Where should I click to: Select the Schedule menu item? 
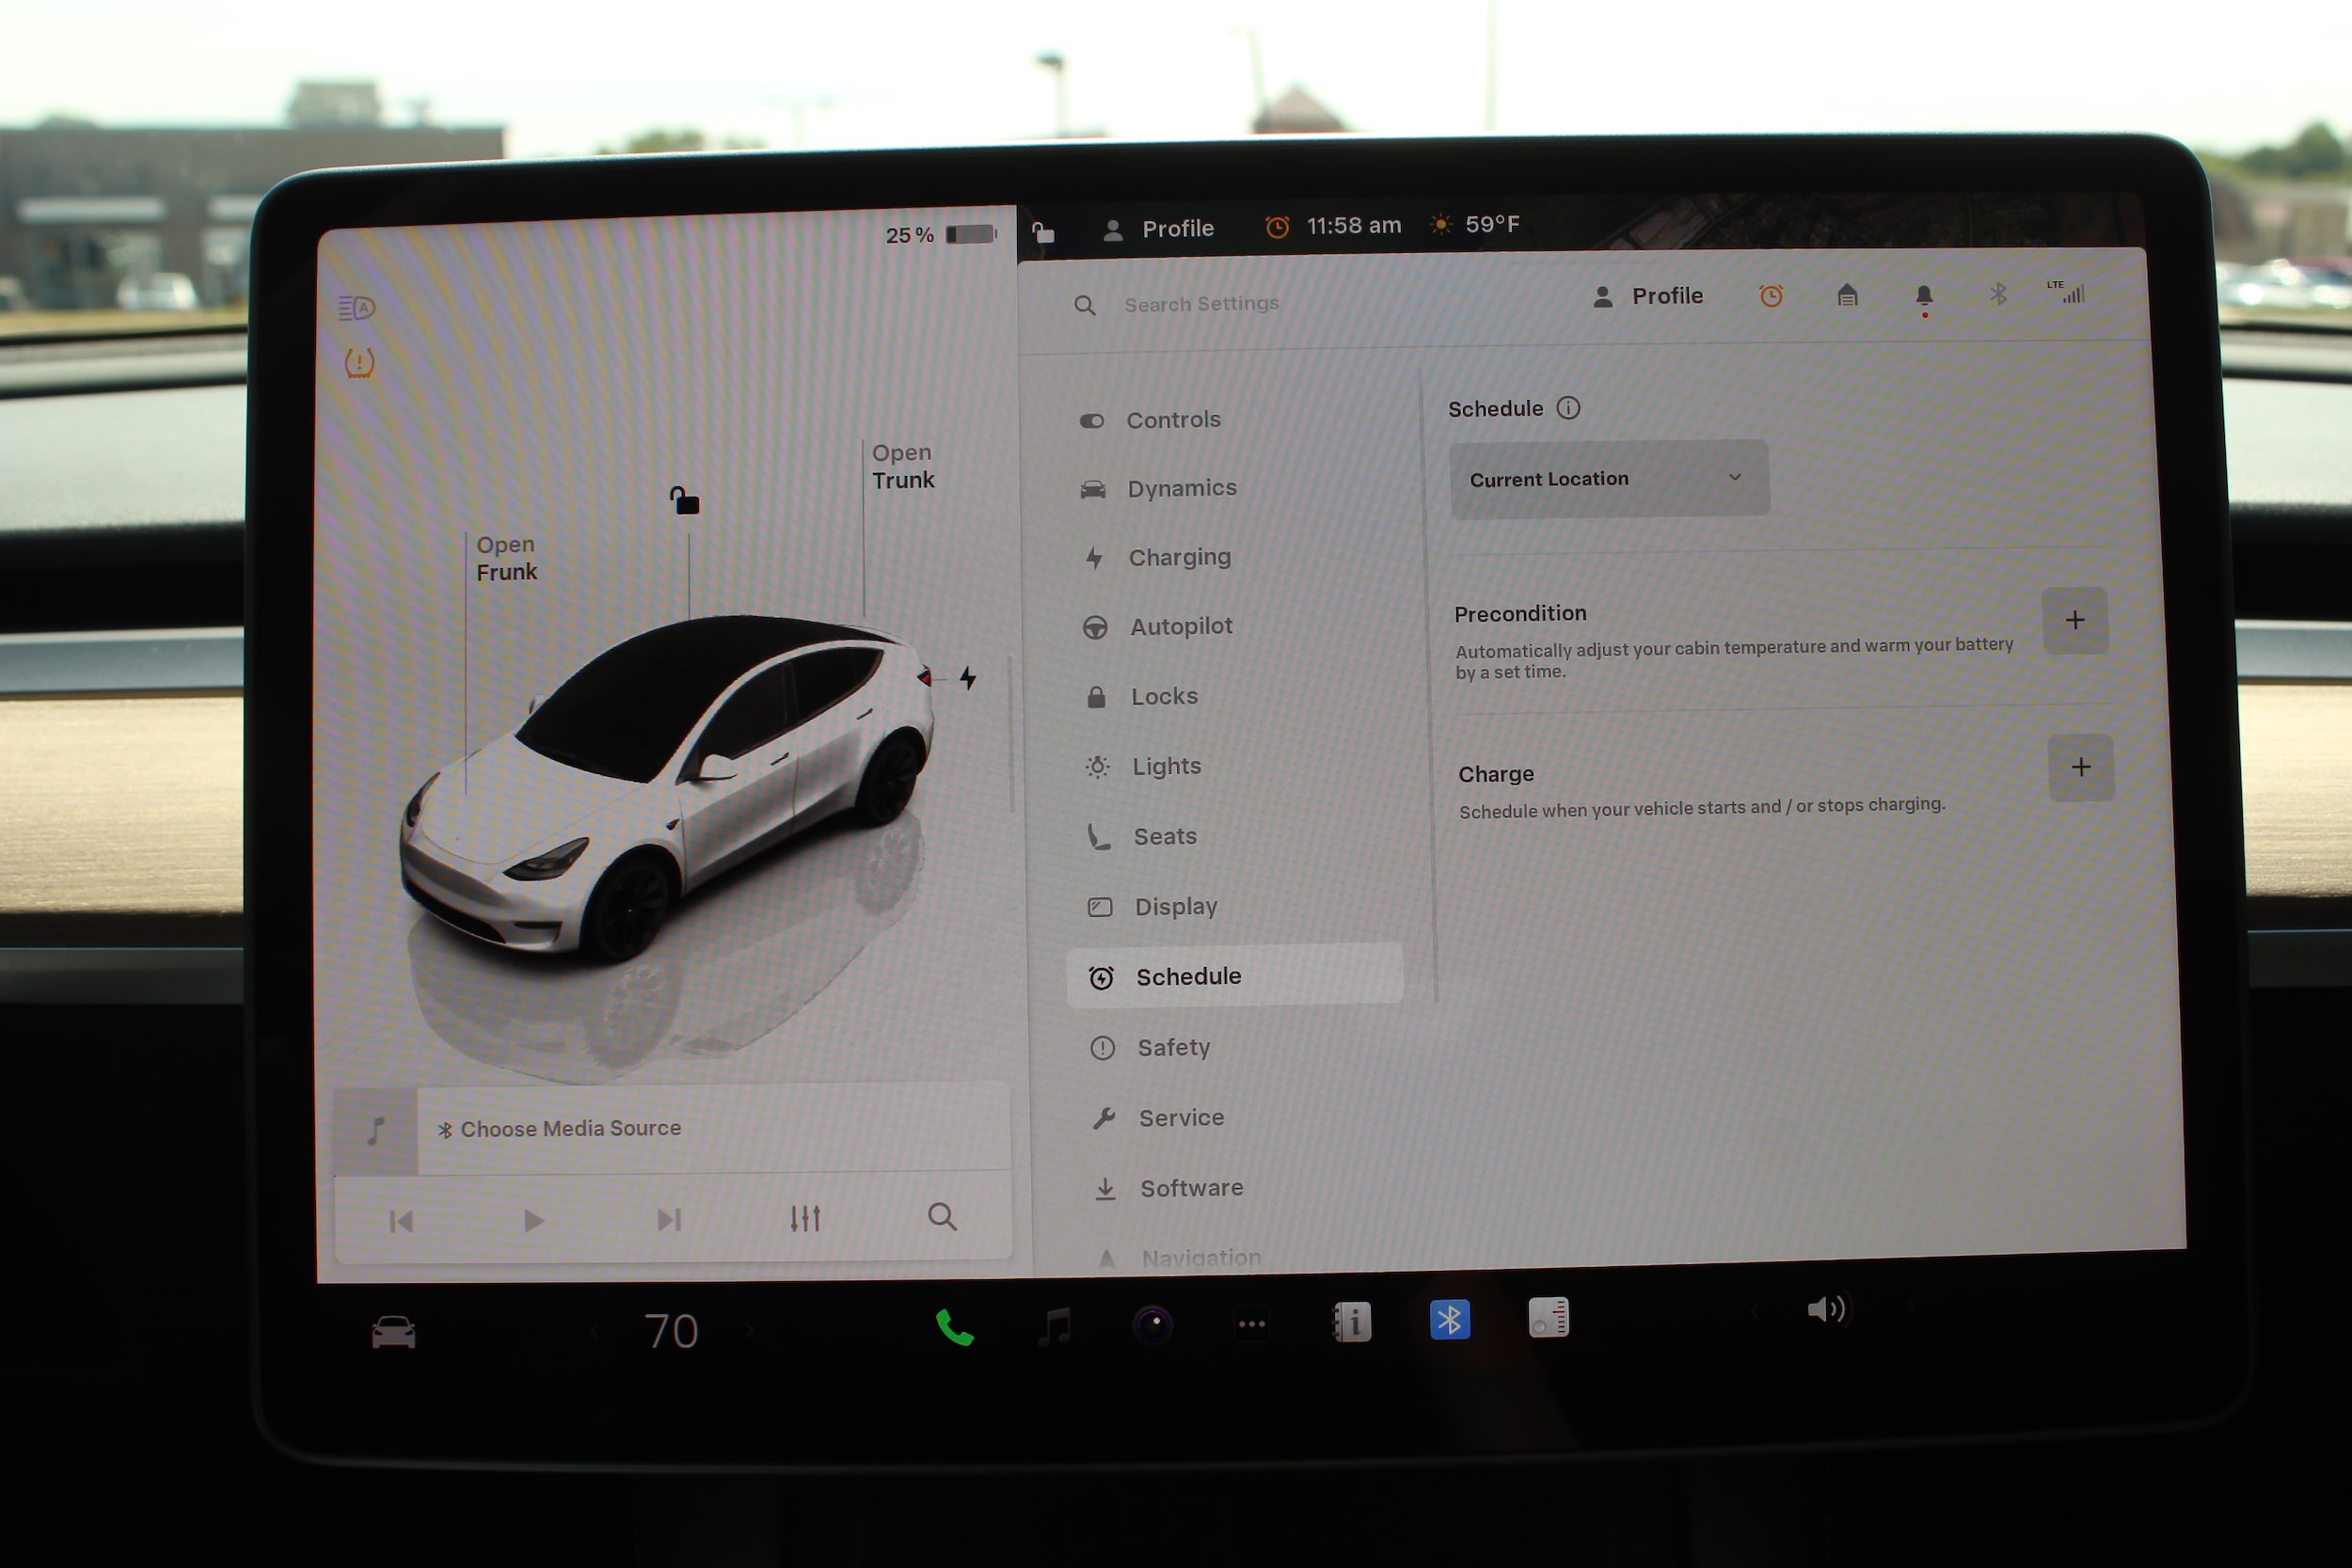[1235, 976]
